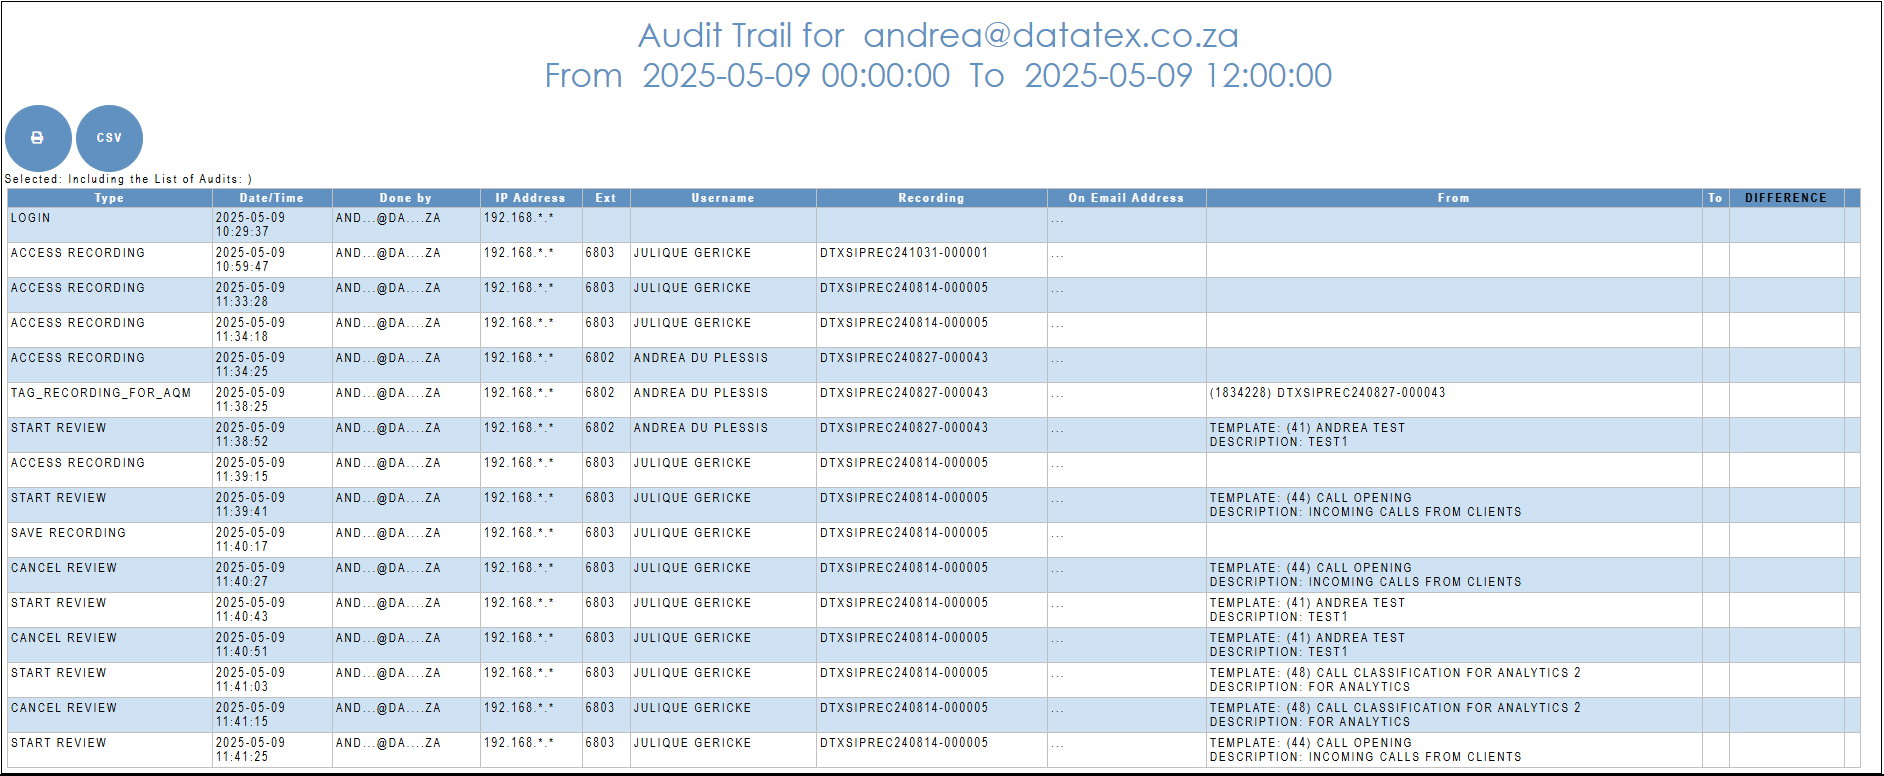
Task: Click the To column header
Action: pyautogui.click(x=1715, y=198)
